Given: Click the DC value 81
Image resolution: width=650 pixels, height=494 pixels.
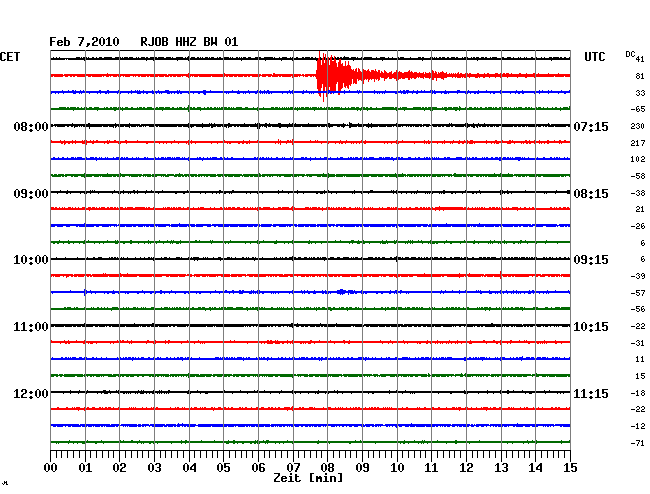Looking at the screenshot, I should pos(640,76).
